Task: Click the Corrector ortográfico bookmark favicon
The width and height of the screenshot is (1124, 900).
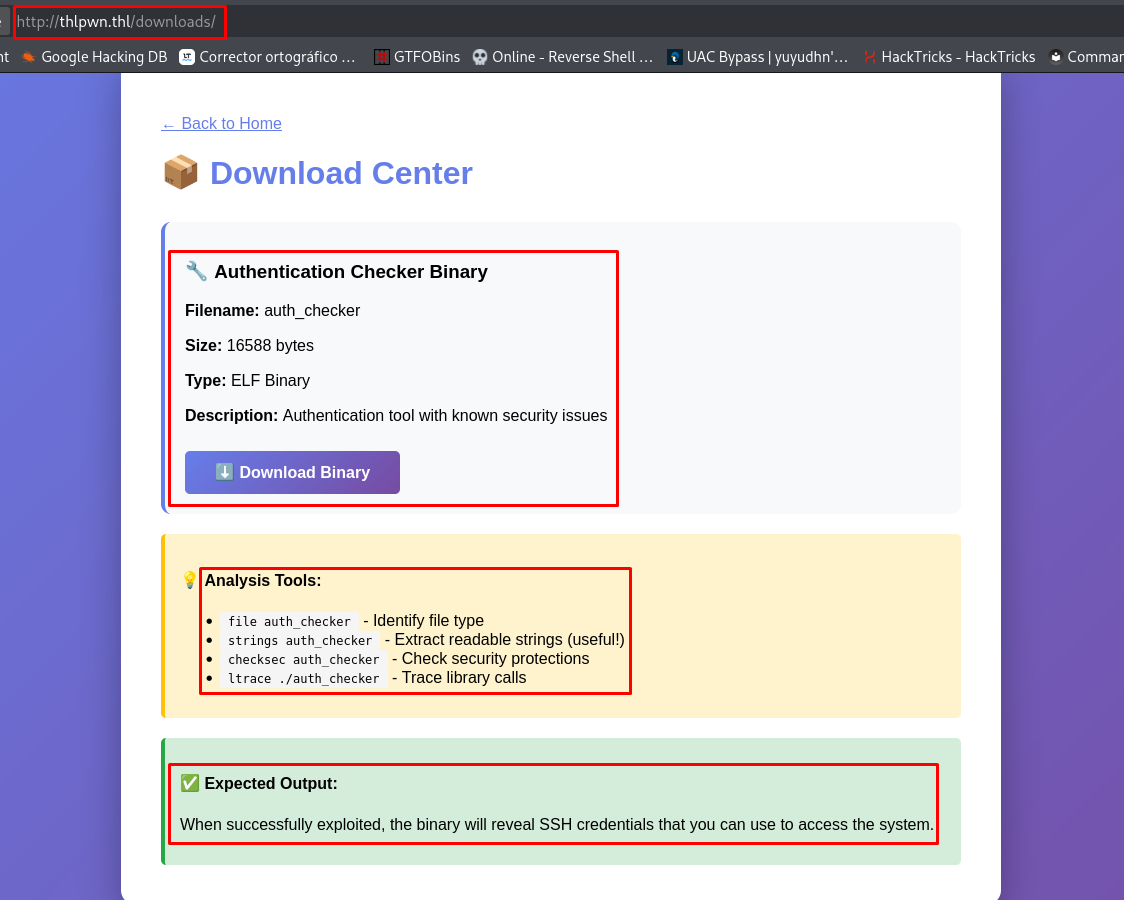Action: pyautogui.click(x=187, y=57)
